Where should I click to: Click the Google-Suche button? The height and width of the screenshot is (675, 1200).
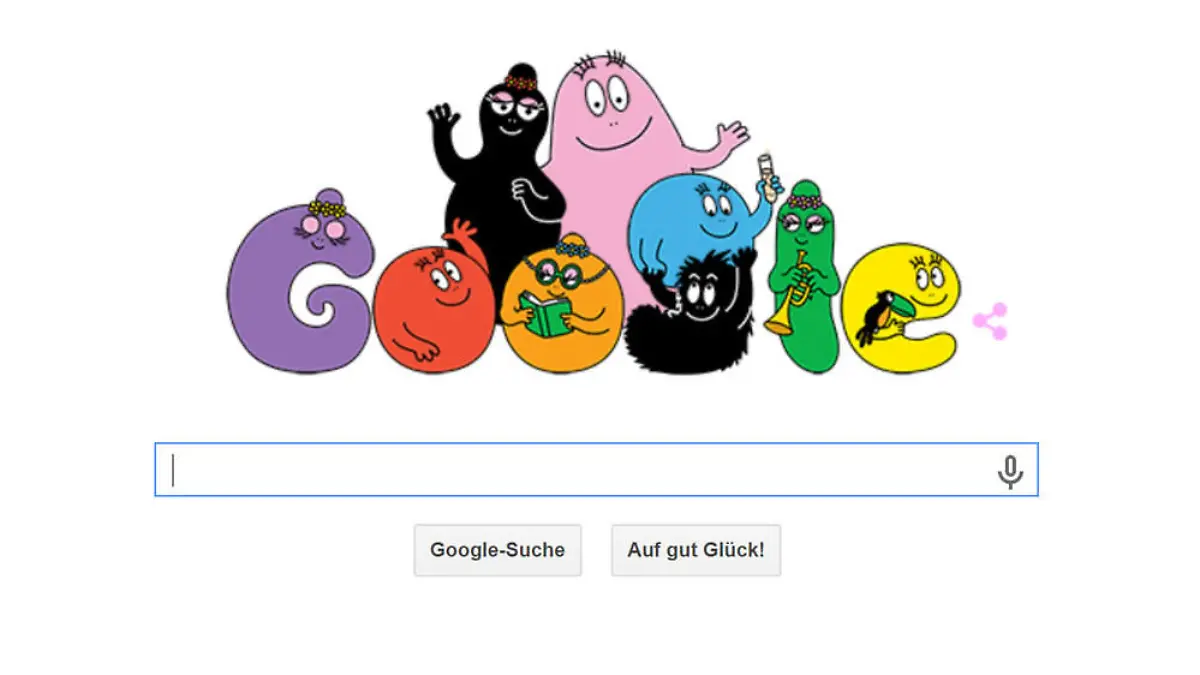497,550
